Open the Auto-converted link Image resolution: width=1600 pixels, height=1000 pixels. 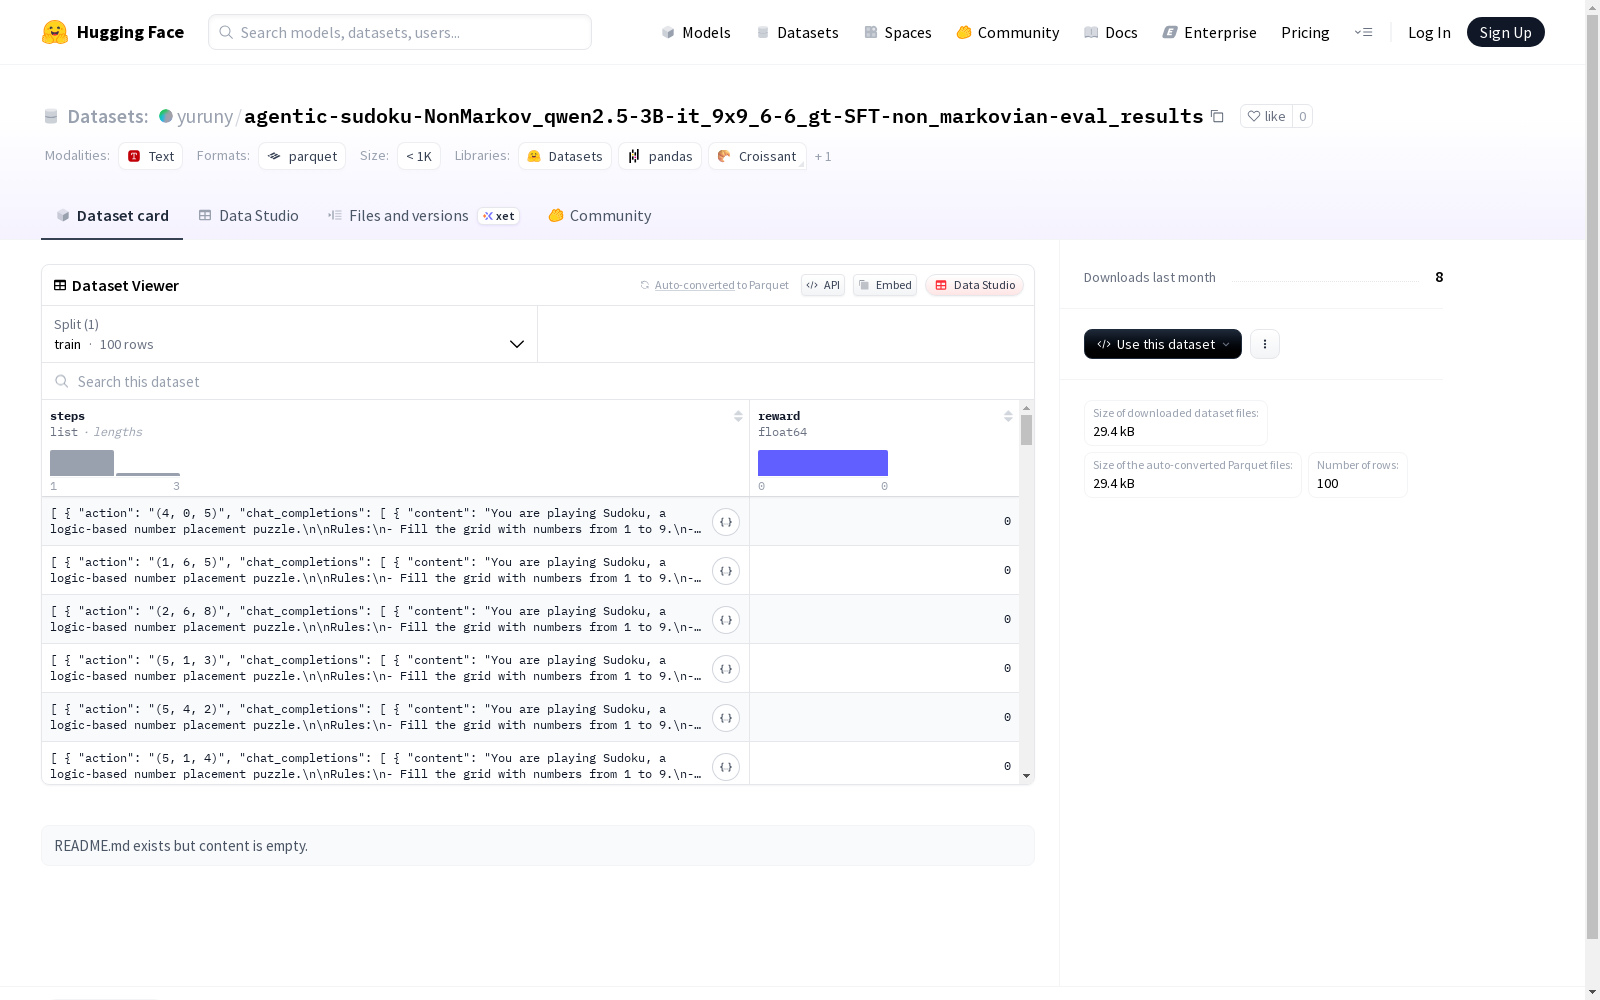point(695,285)
